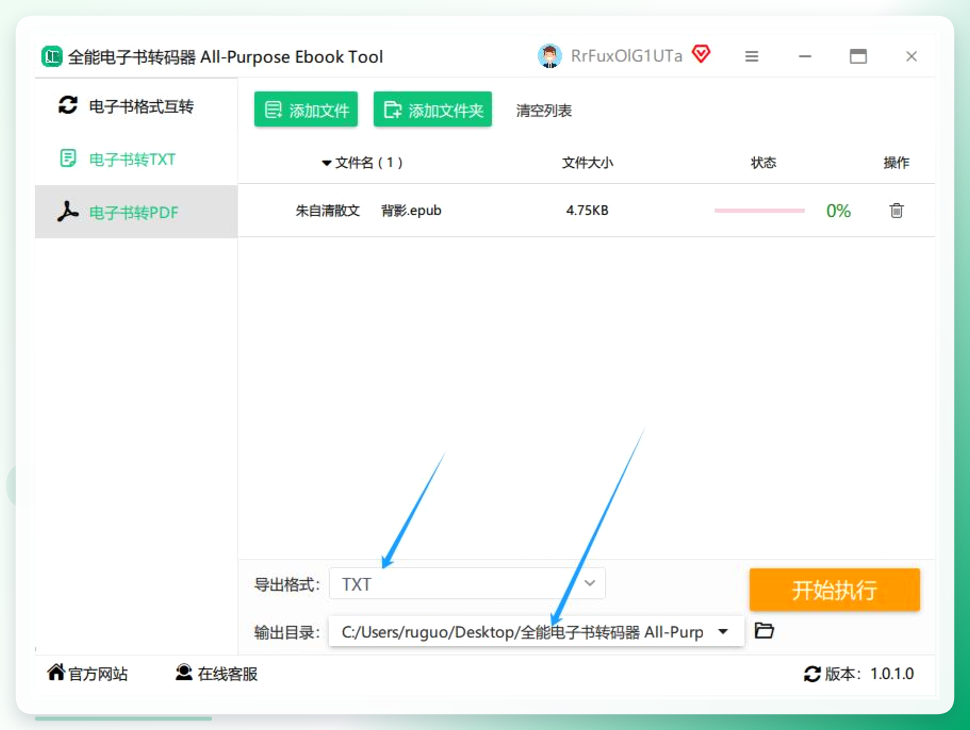
Task: Select the file row 朱自清散文 背影.epub
Action: coord(586,210)
